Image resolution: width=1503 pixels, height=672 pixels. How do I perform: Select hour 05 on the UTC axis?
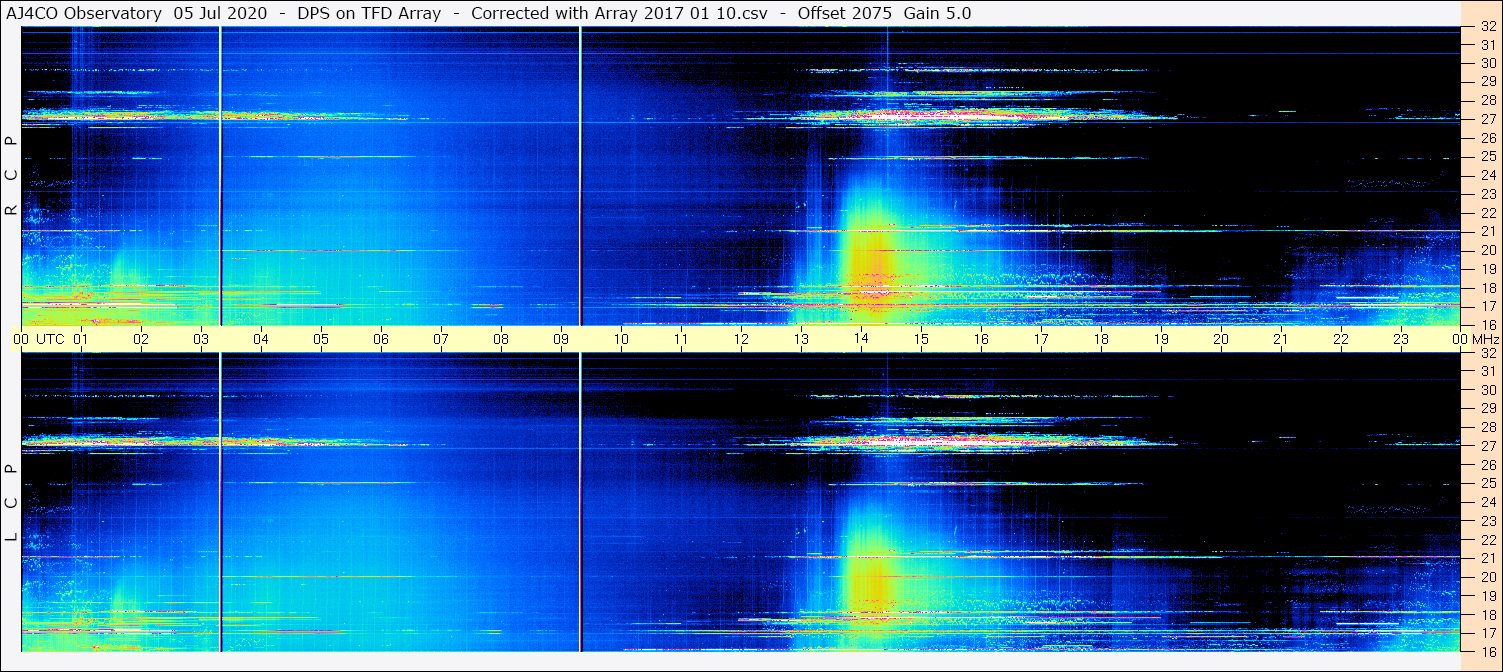(x=321, y=339)
